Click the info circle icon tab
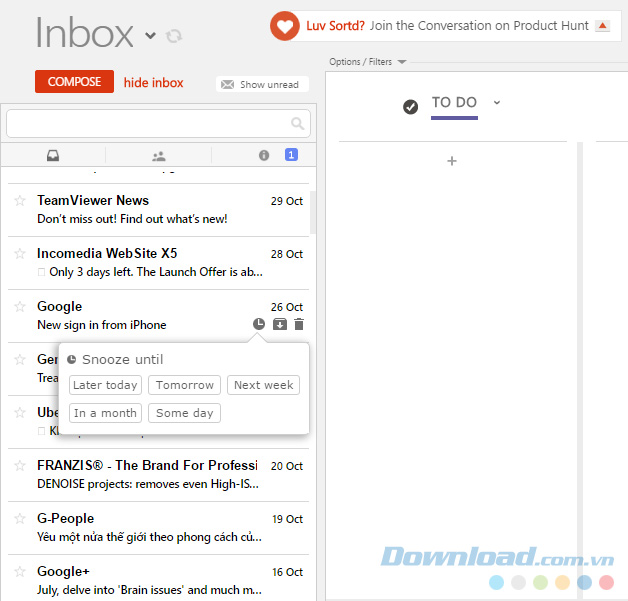This screenshot has width=628, height=601. 264,155
